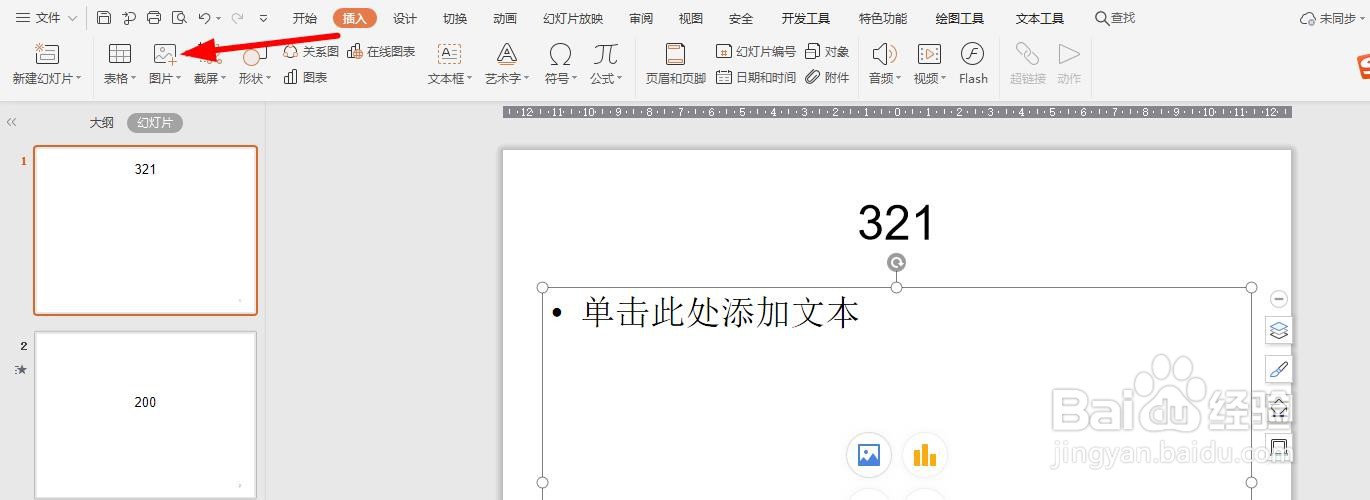Image resolution: width=1370 pixels, height=500 pixels.
Task: Click the chart placeholder icon in slide
Action: point(925,455)
